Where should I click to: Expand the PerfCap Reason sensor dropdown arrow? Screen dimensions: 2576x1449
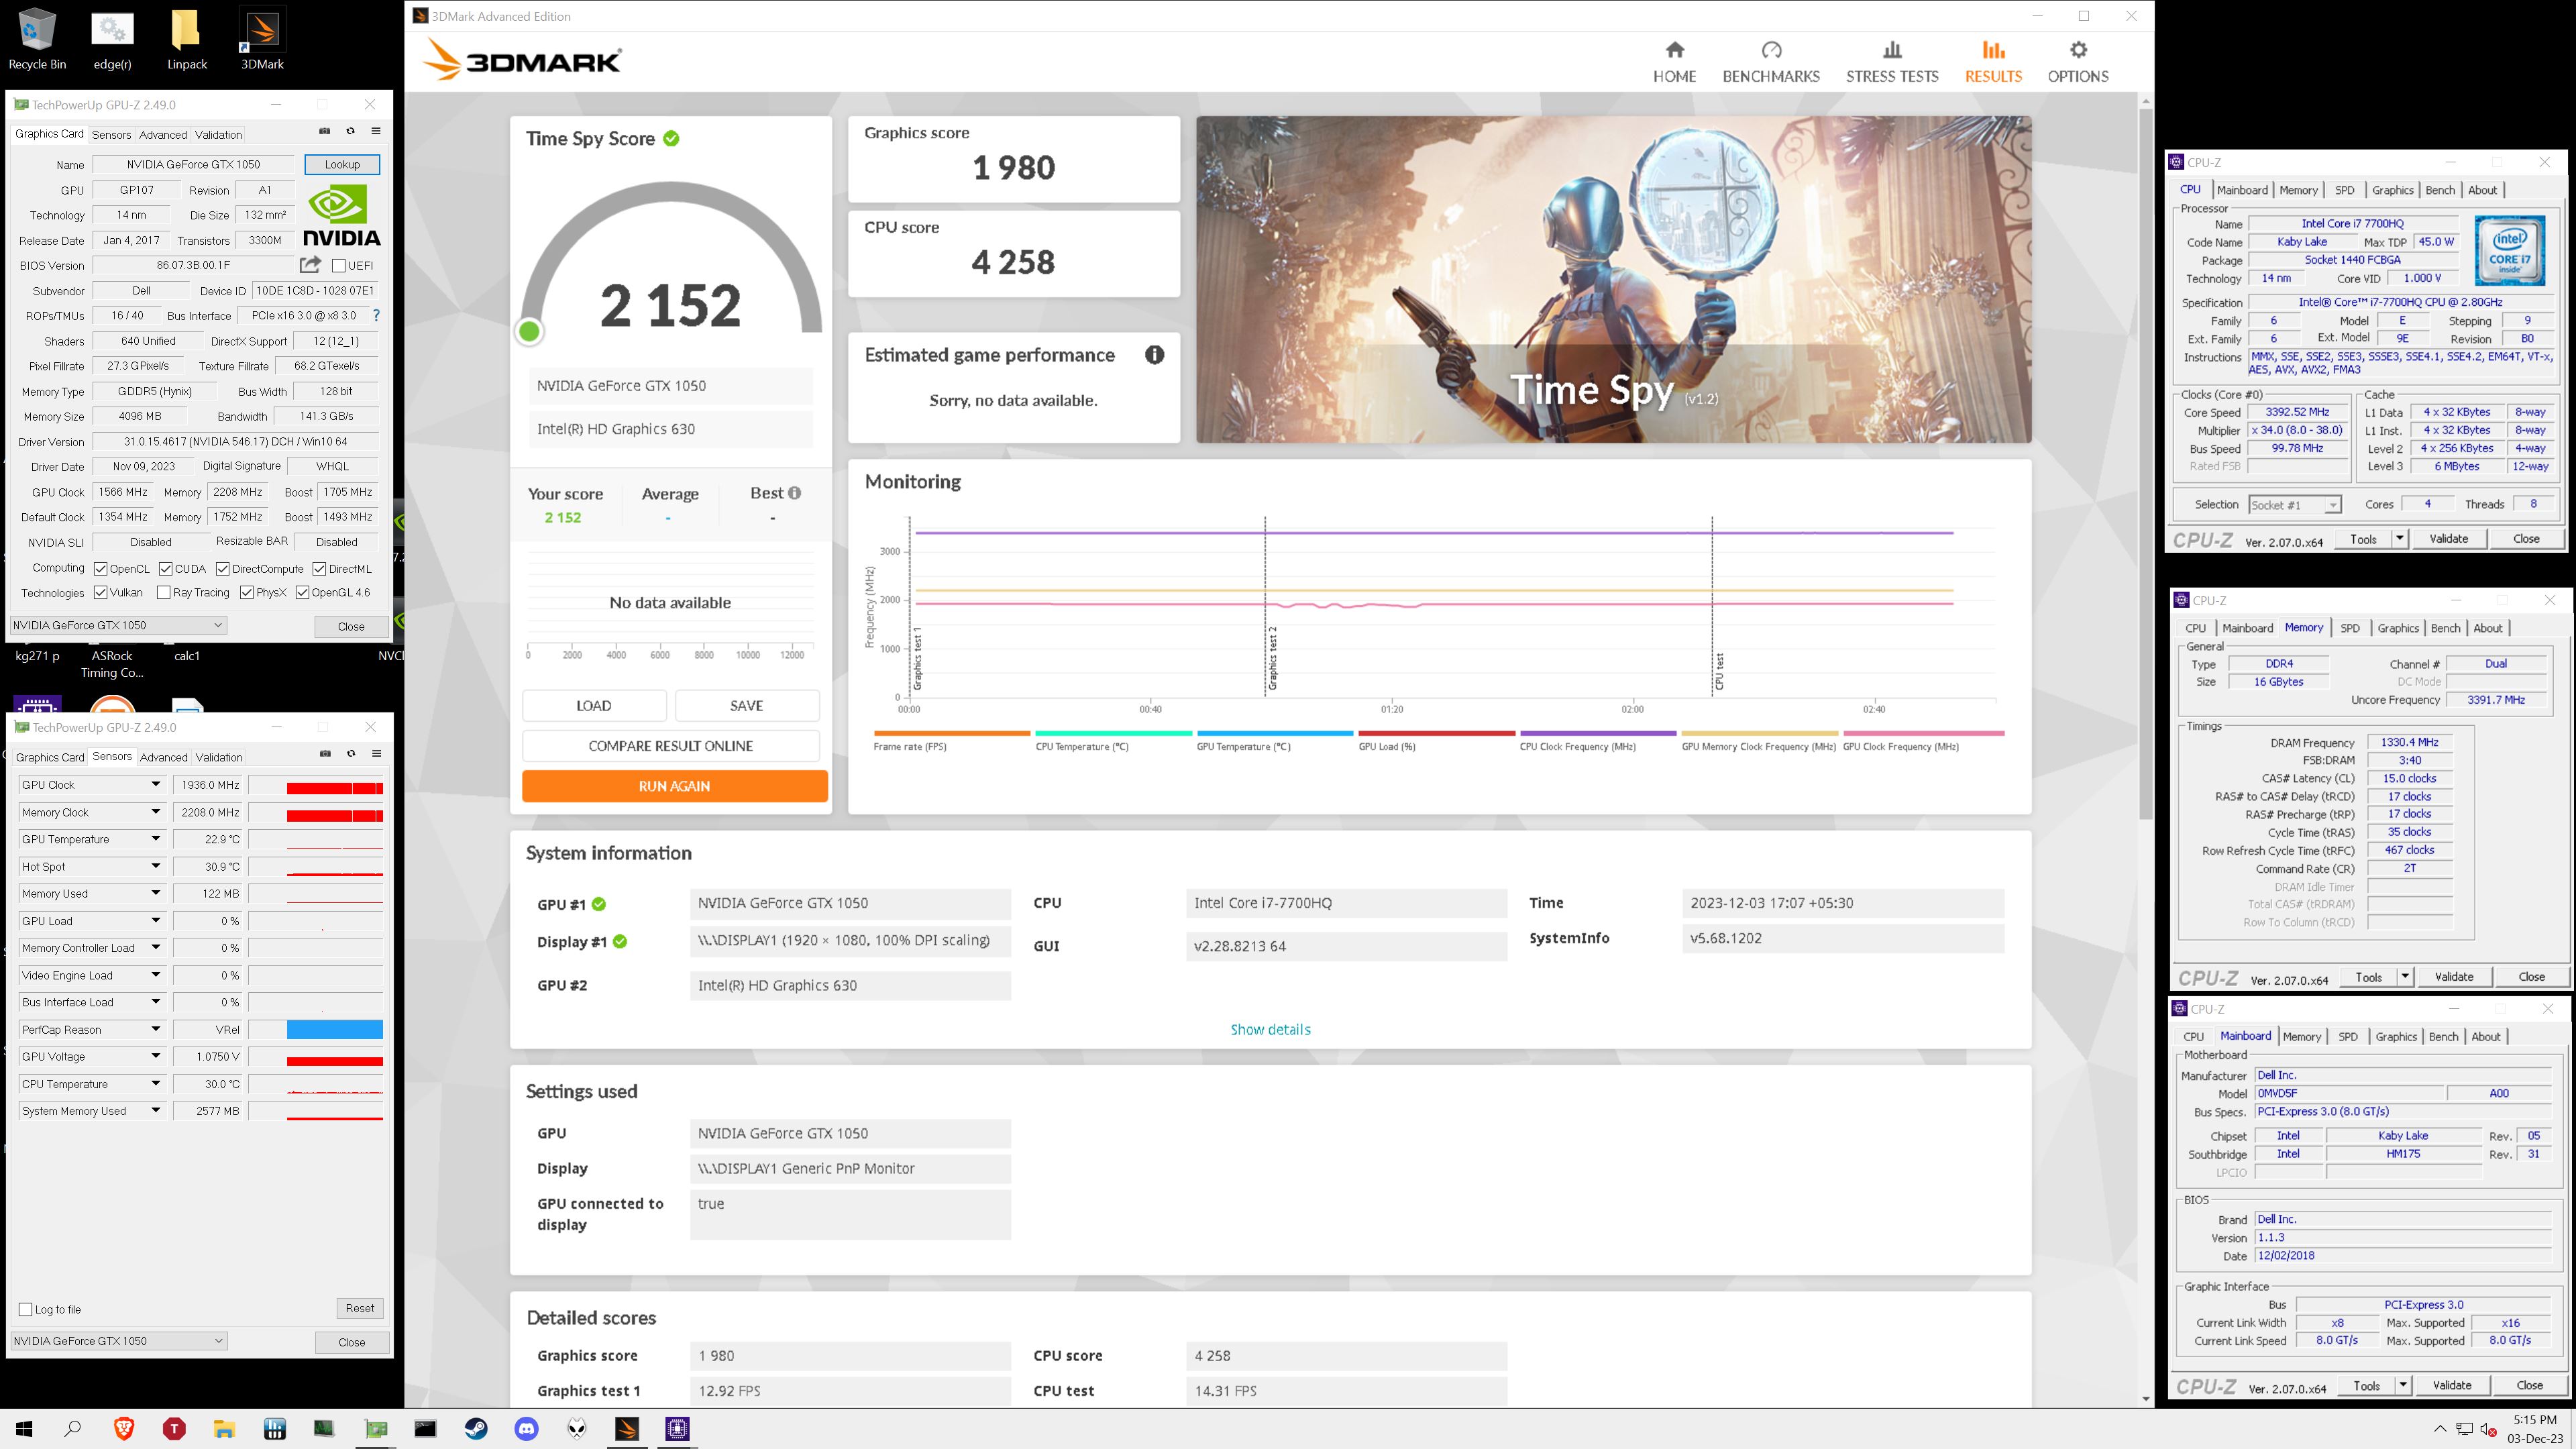coord(156,1030)
